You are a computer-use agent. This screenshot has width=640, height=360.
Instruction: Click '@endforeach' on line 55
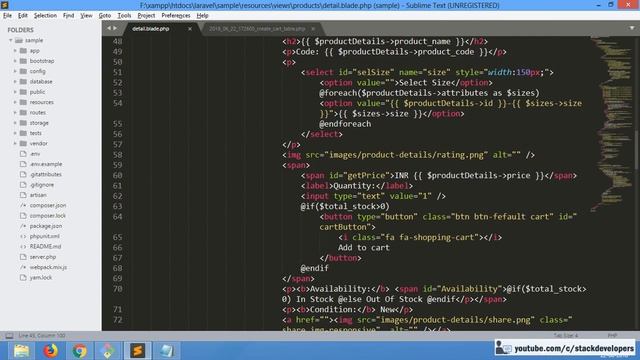(x=345, y=124)
